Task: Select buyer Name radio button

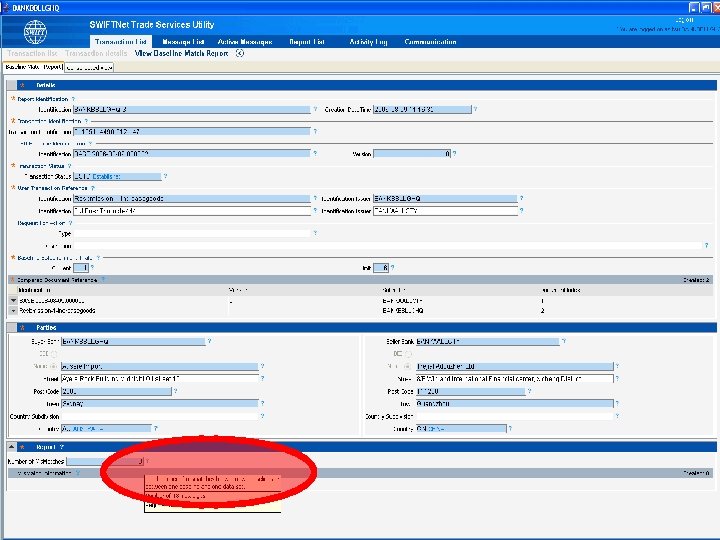Action: tap(54, 366)
